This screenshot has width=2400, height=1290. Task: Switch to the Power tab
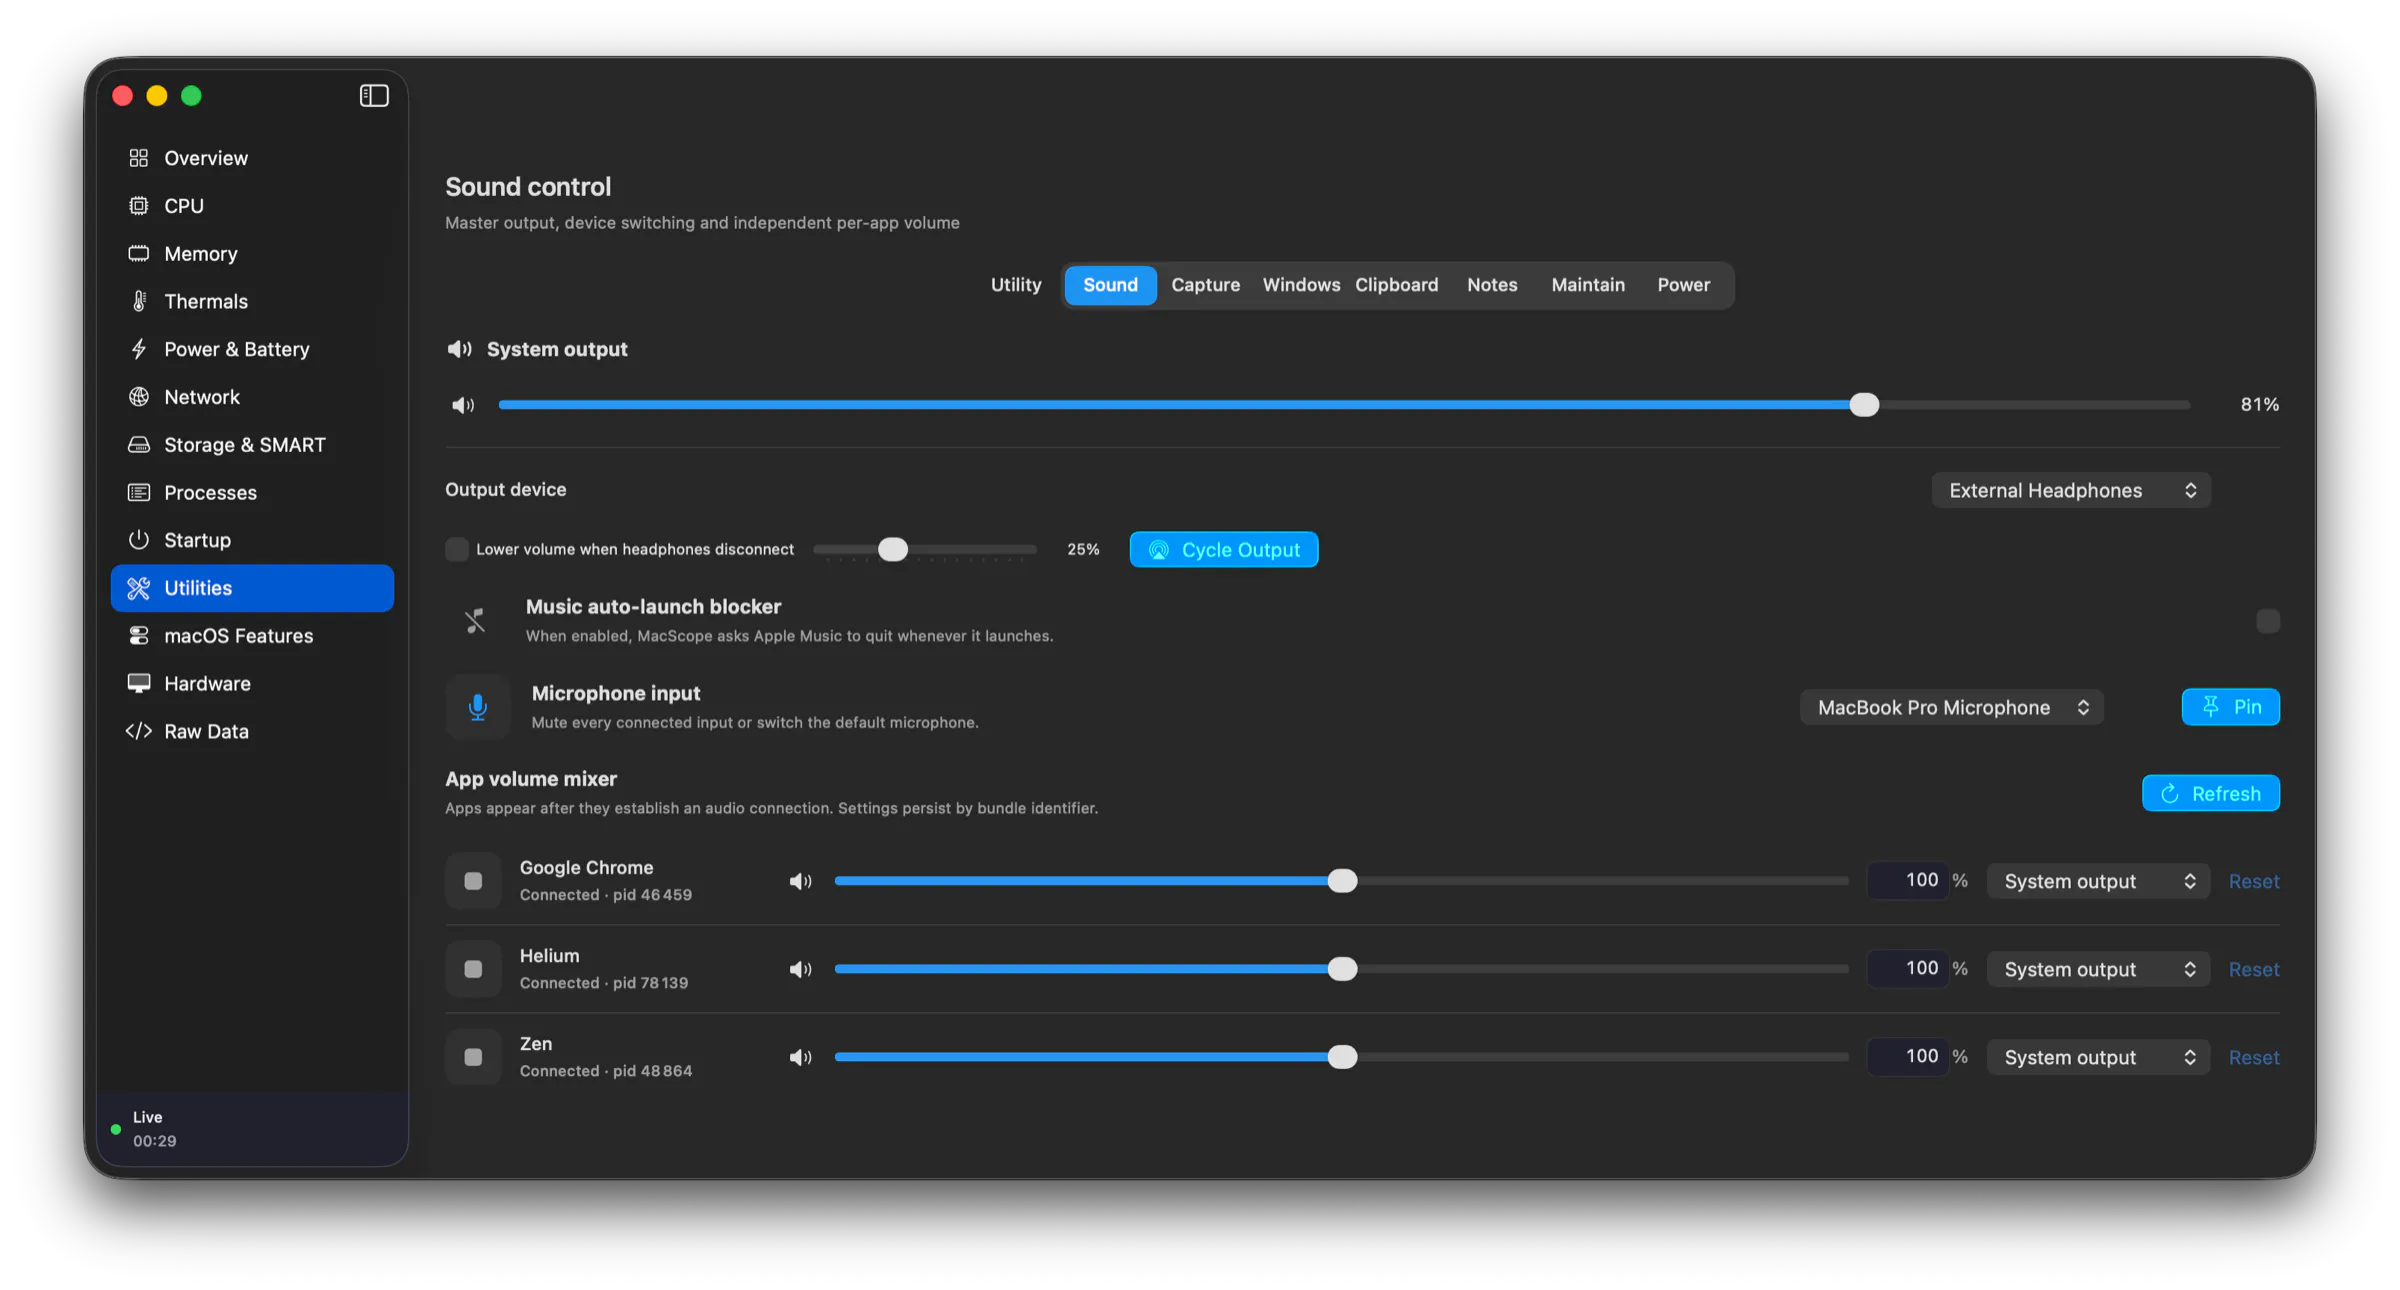pyautogui.click(x=1683, y=285)
